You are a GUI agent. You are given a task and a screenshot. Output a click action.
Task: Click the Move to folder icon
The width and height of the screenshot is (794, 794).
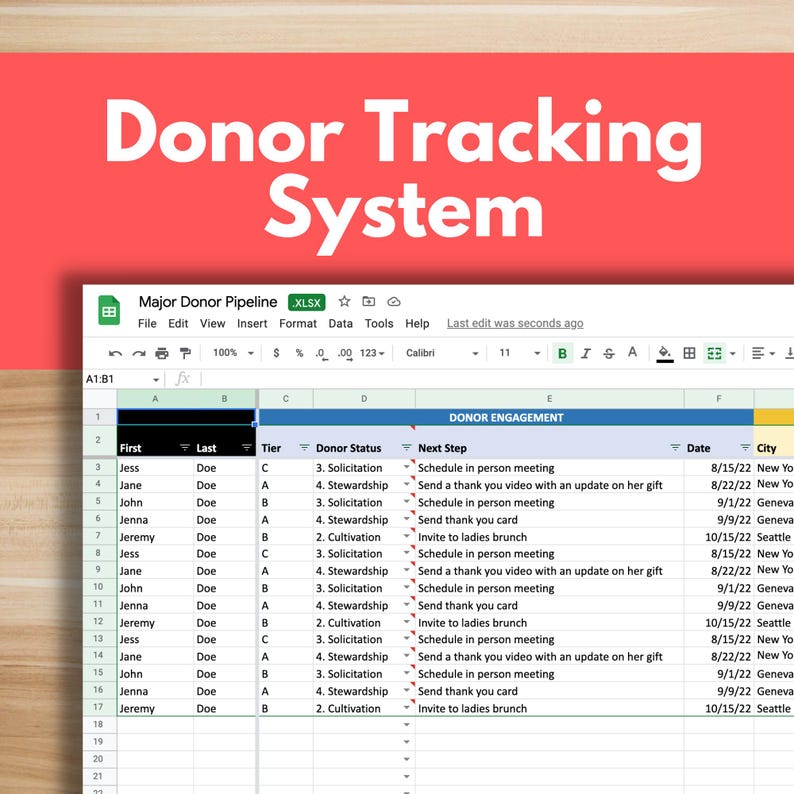point(369,301)
